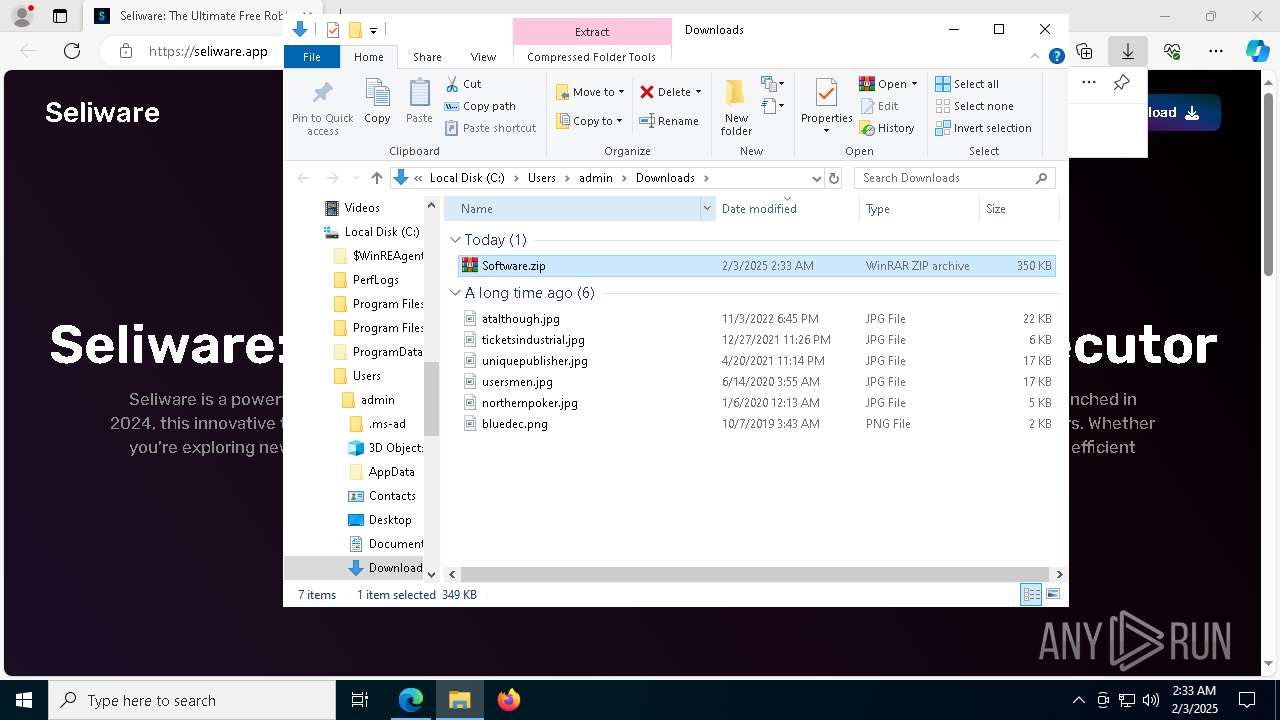
Task: Open the File menu tab
Action: 312,57
